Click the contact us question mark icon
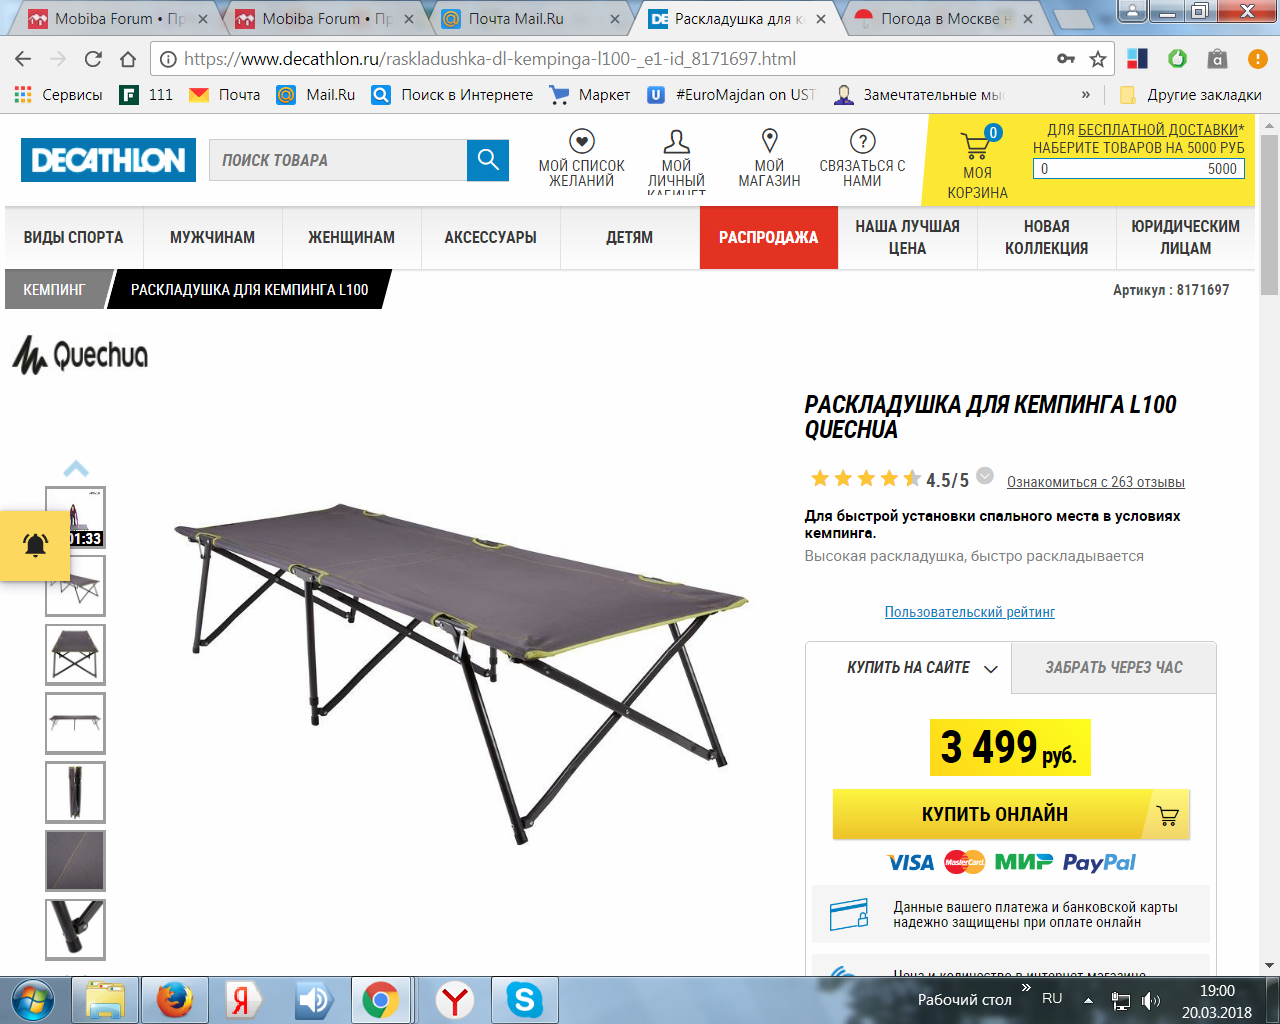 coord(862,141)
